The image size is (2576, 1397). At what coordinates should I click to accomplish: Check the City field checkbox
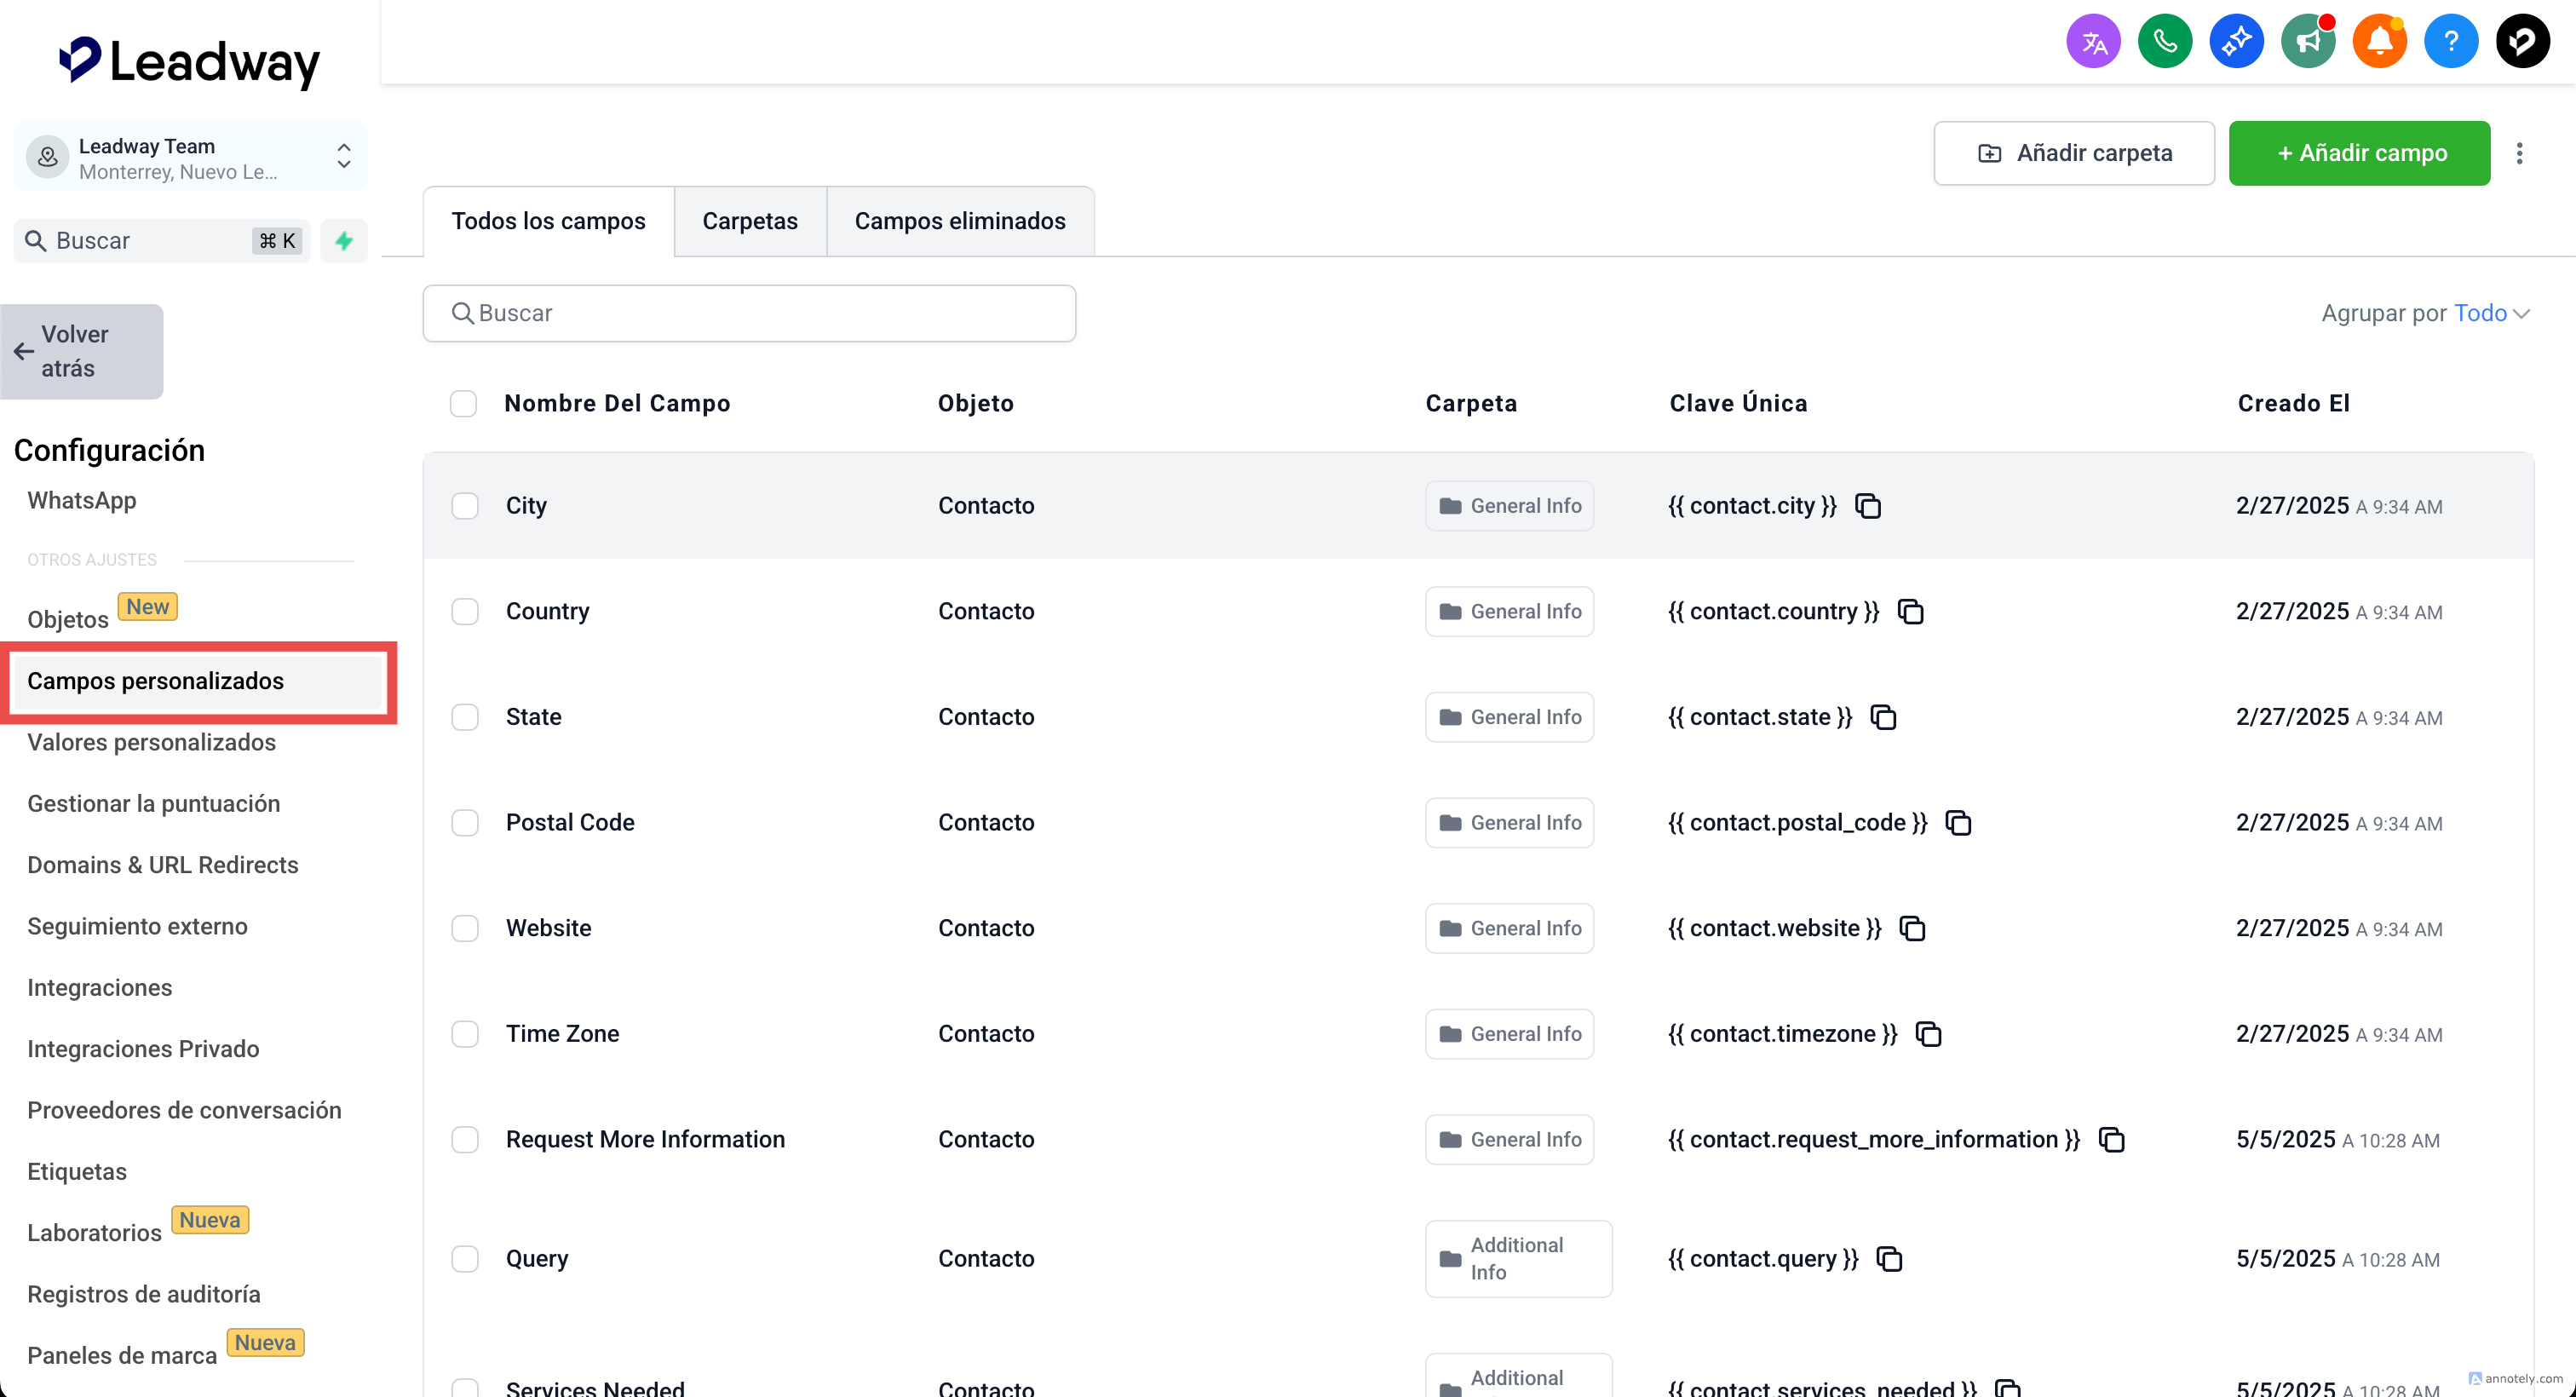pos(465,506)
